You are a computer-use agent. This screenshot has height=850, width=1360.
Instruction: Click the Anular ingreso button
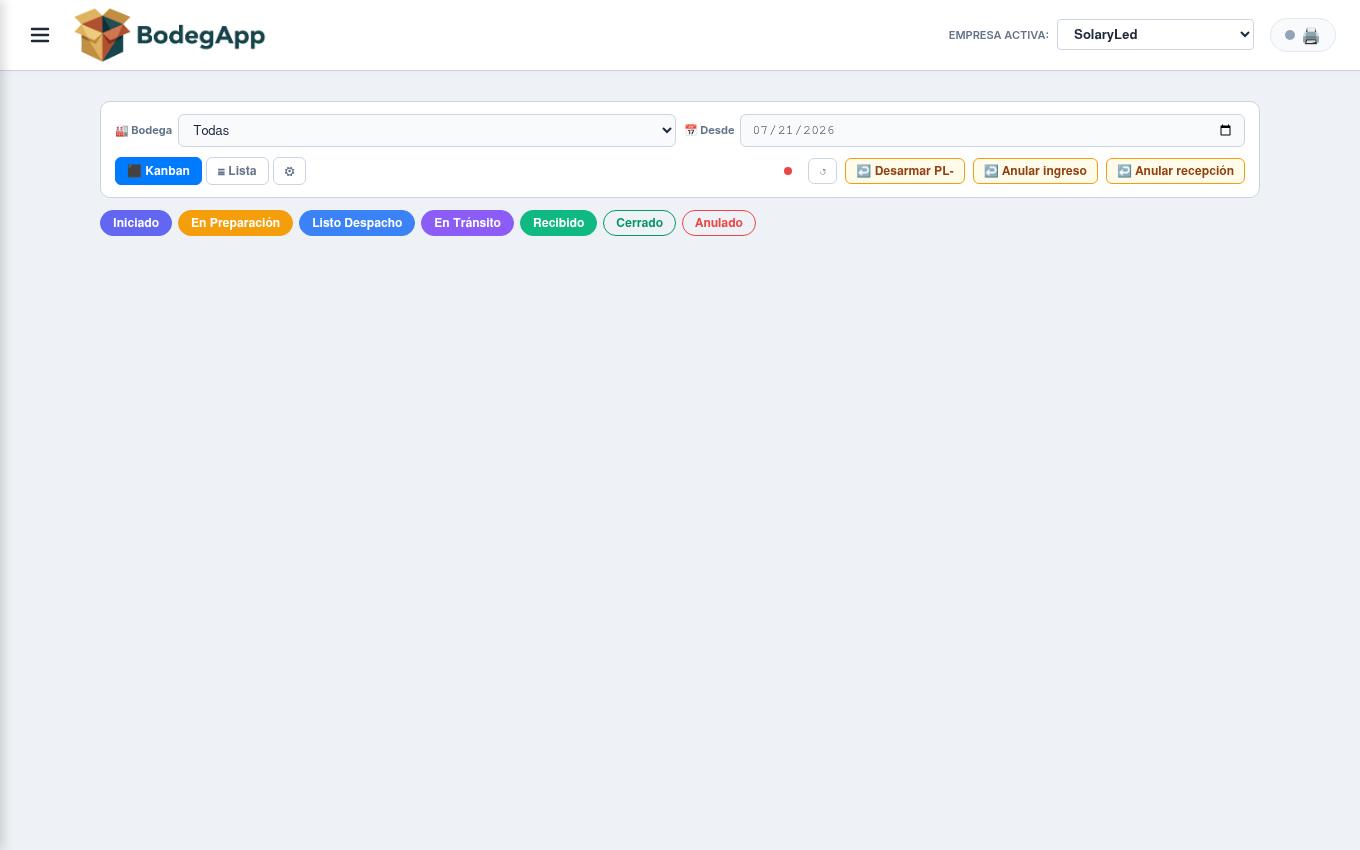1035,171
